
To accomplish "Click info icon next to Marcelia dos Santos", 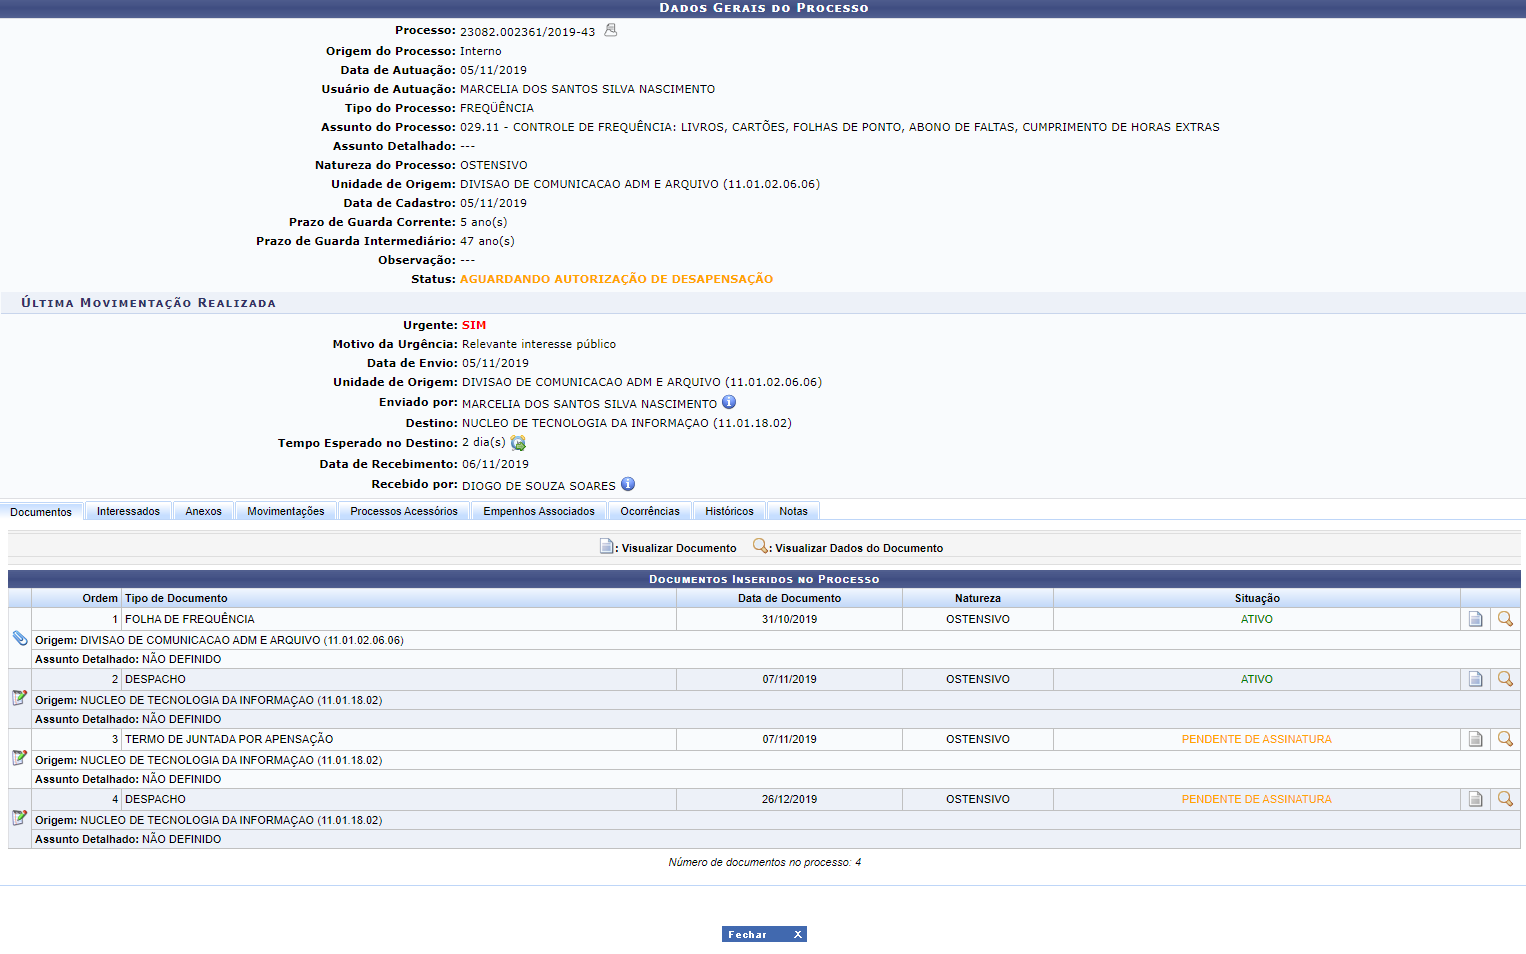I will [729, 402].
